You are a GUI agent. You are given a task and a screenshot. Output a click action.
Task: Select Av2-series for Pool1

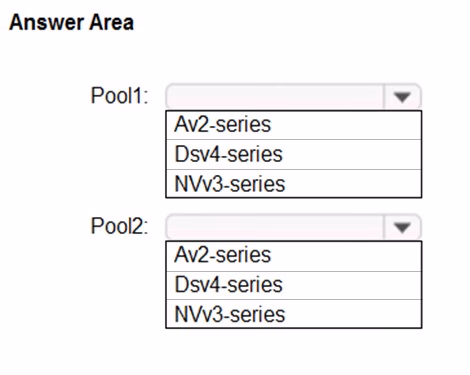point(294,125)
